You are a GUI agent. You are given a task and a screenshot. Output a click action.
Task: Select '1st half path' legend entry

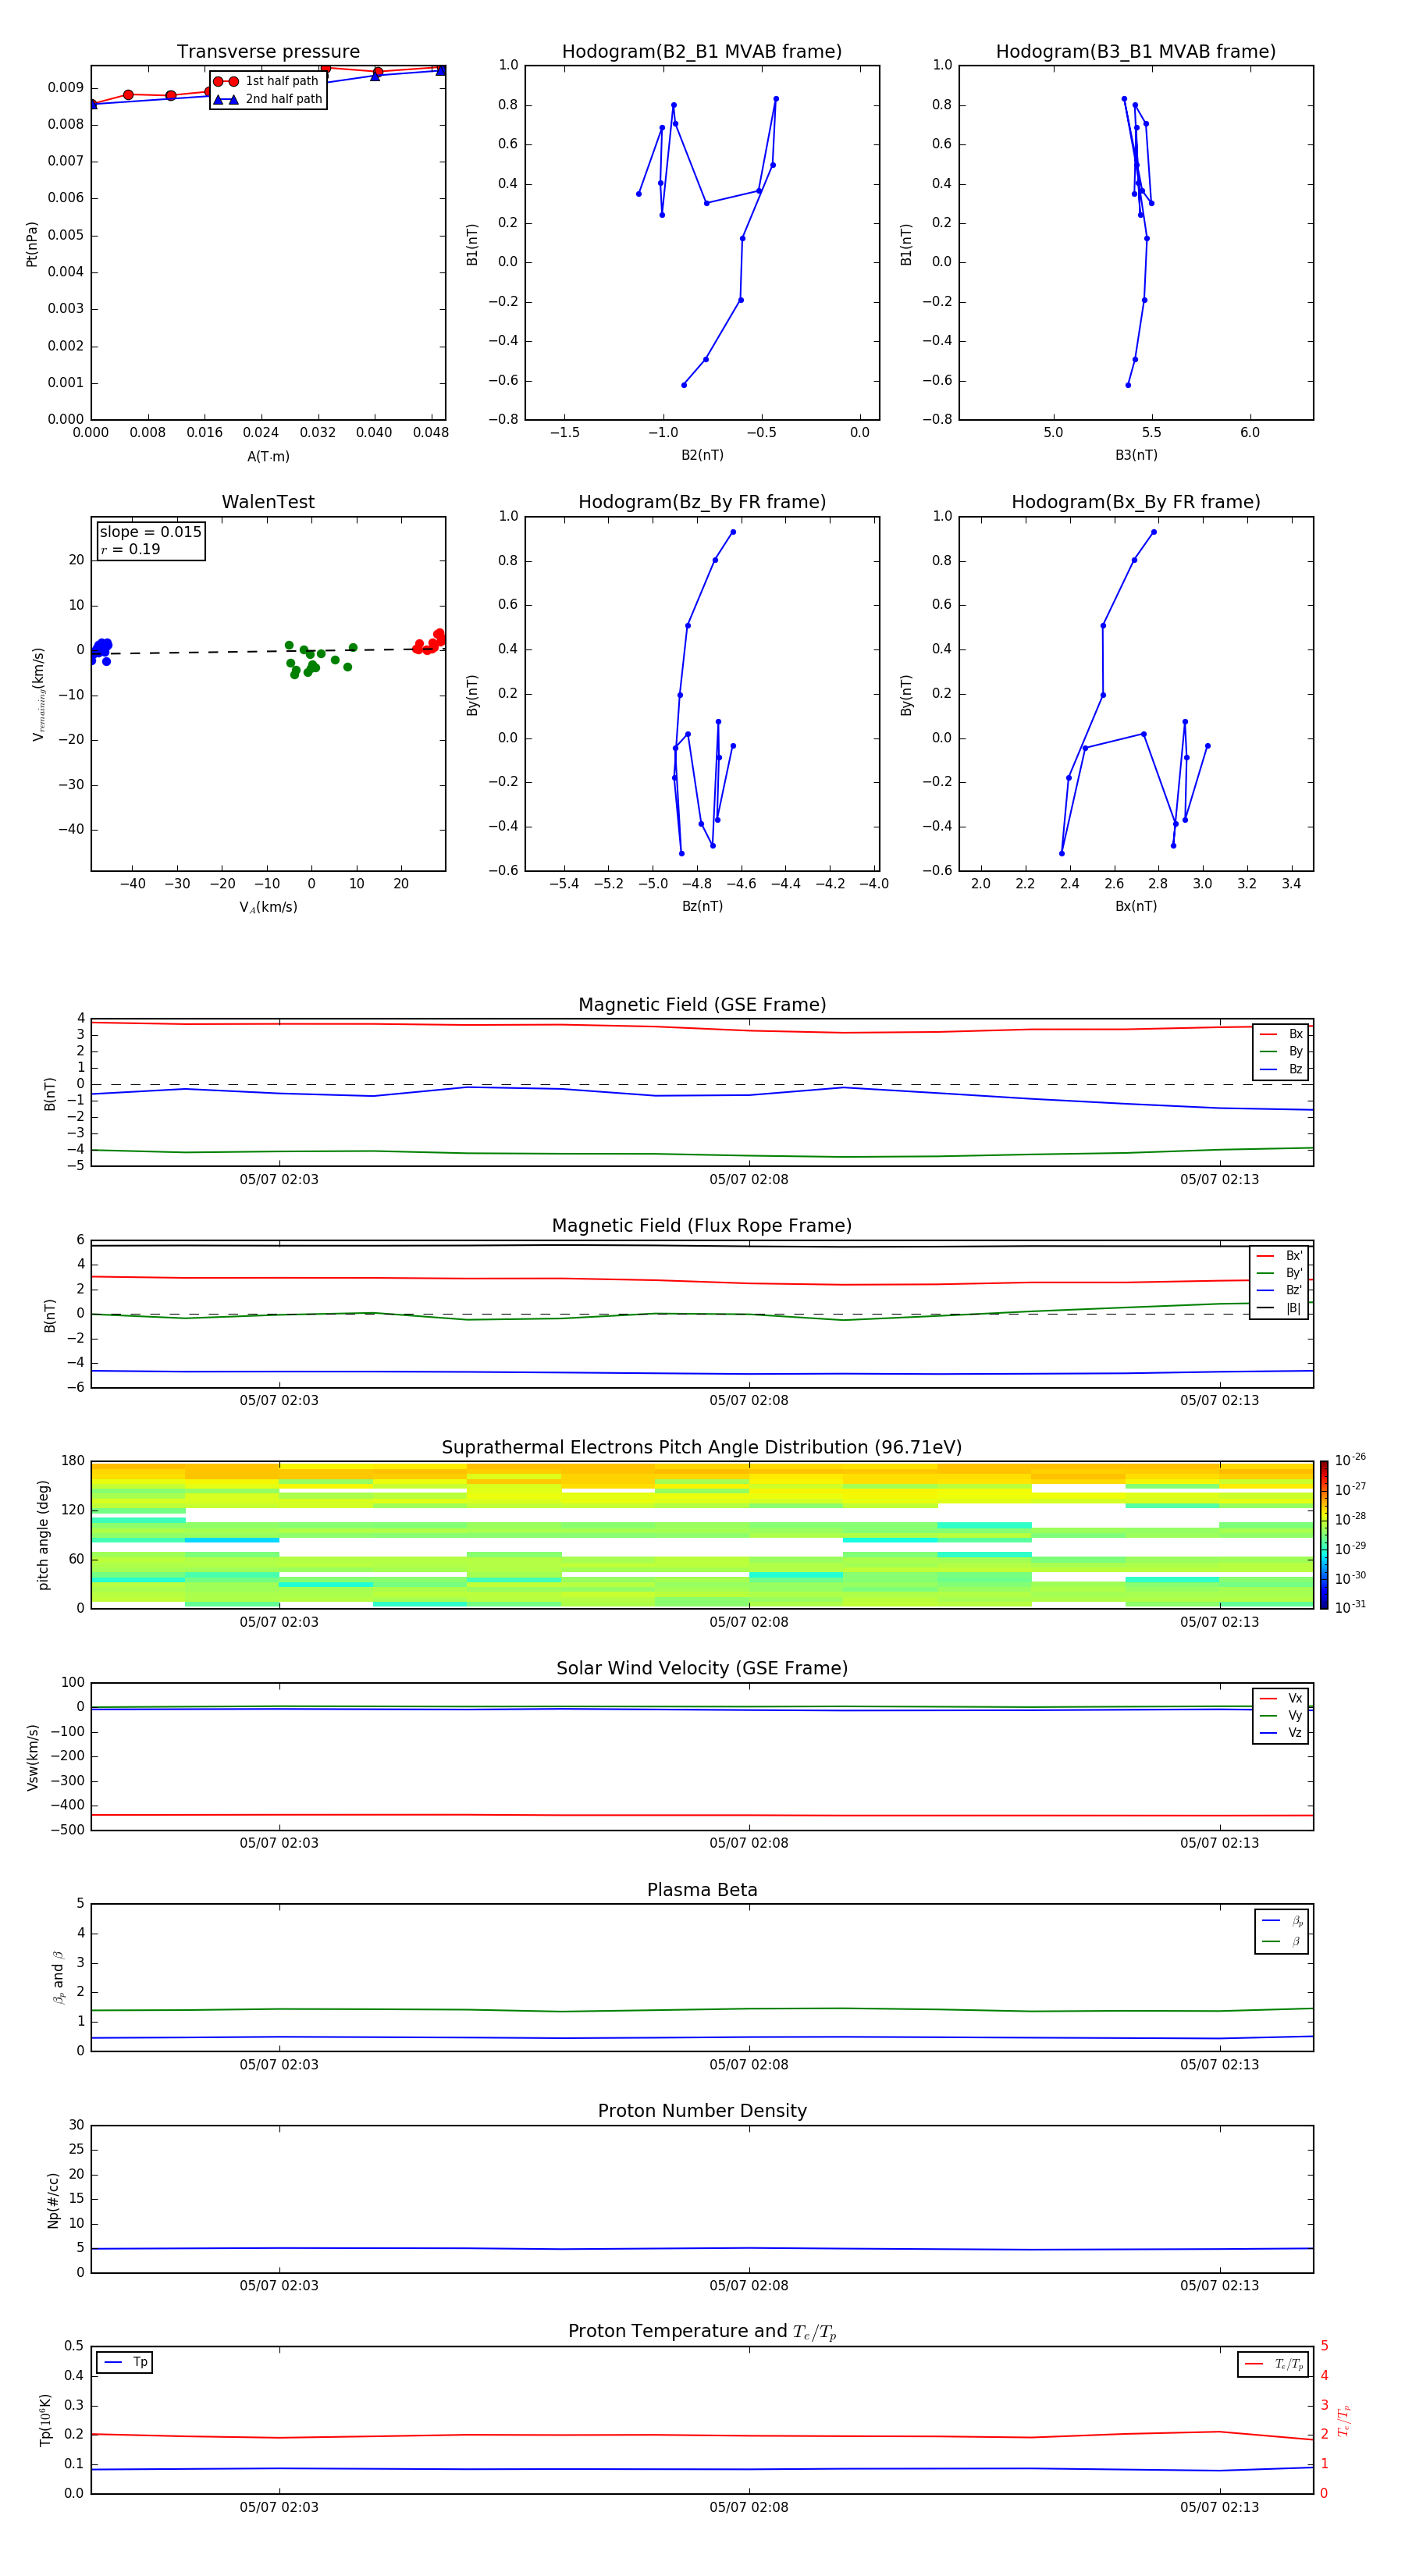click(x=266, y=81)
